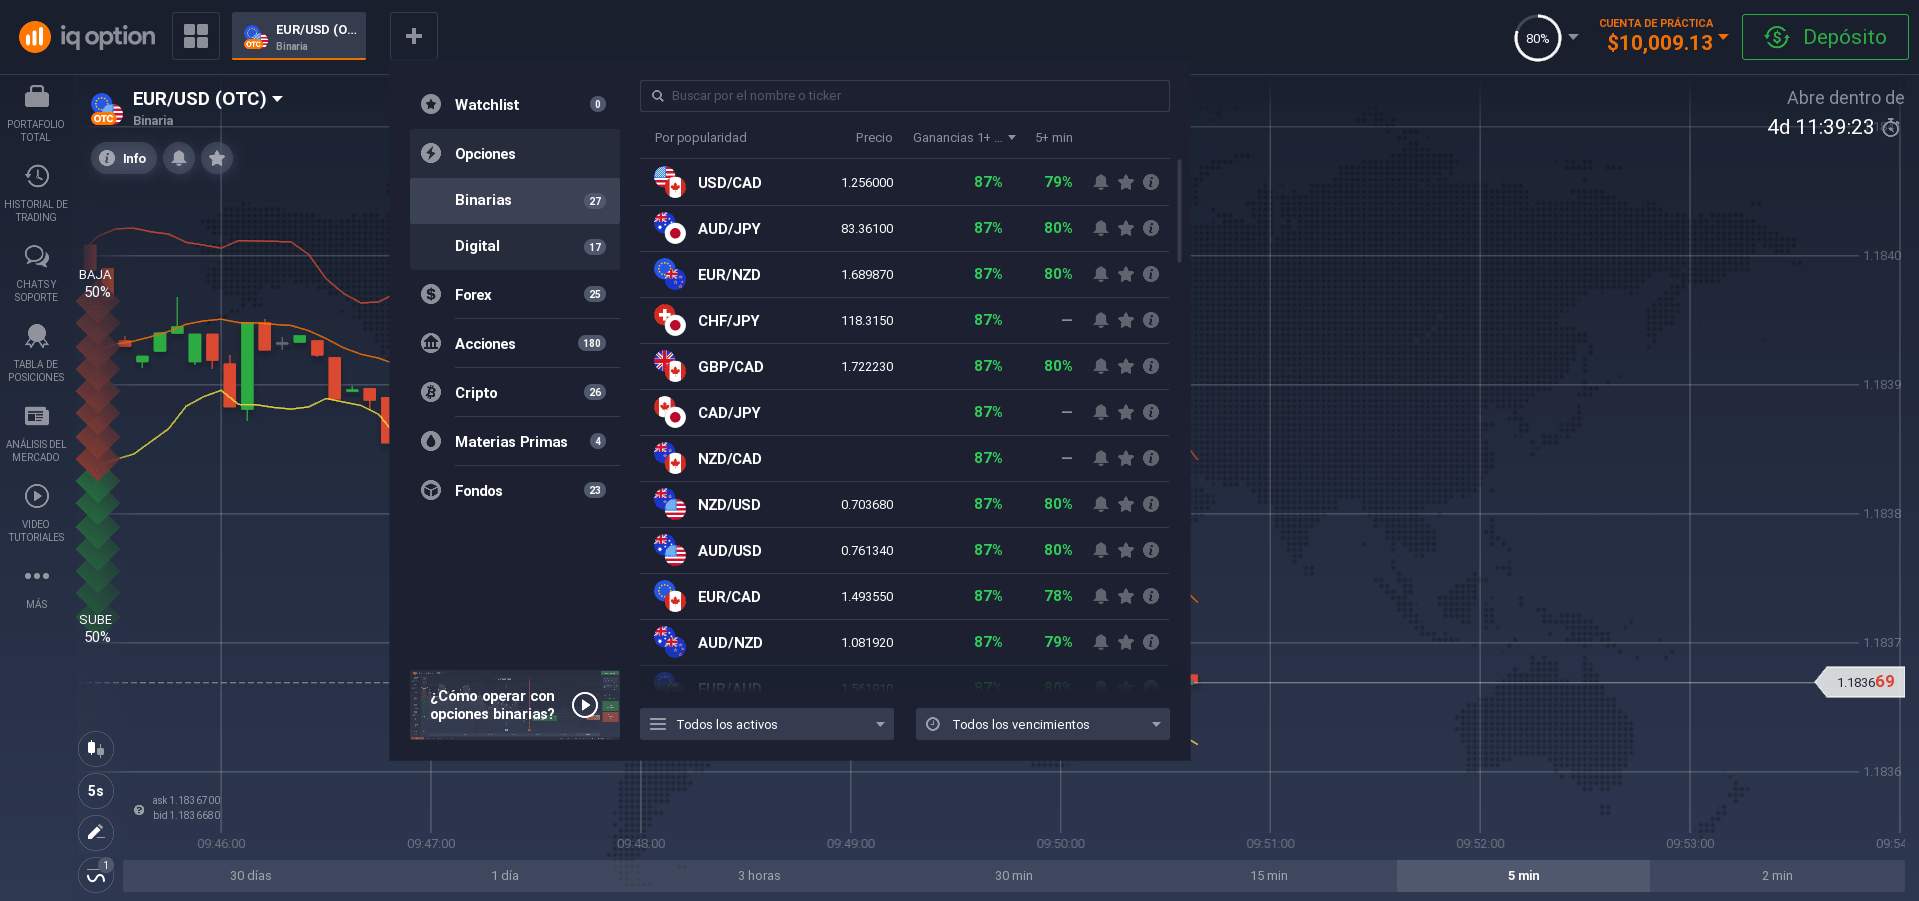The image size is (1919, 901).
Task: Click the 1.183669 current price tag
Action: [x=1861, y=682]
